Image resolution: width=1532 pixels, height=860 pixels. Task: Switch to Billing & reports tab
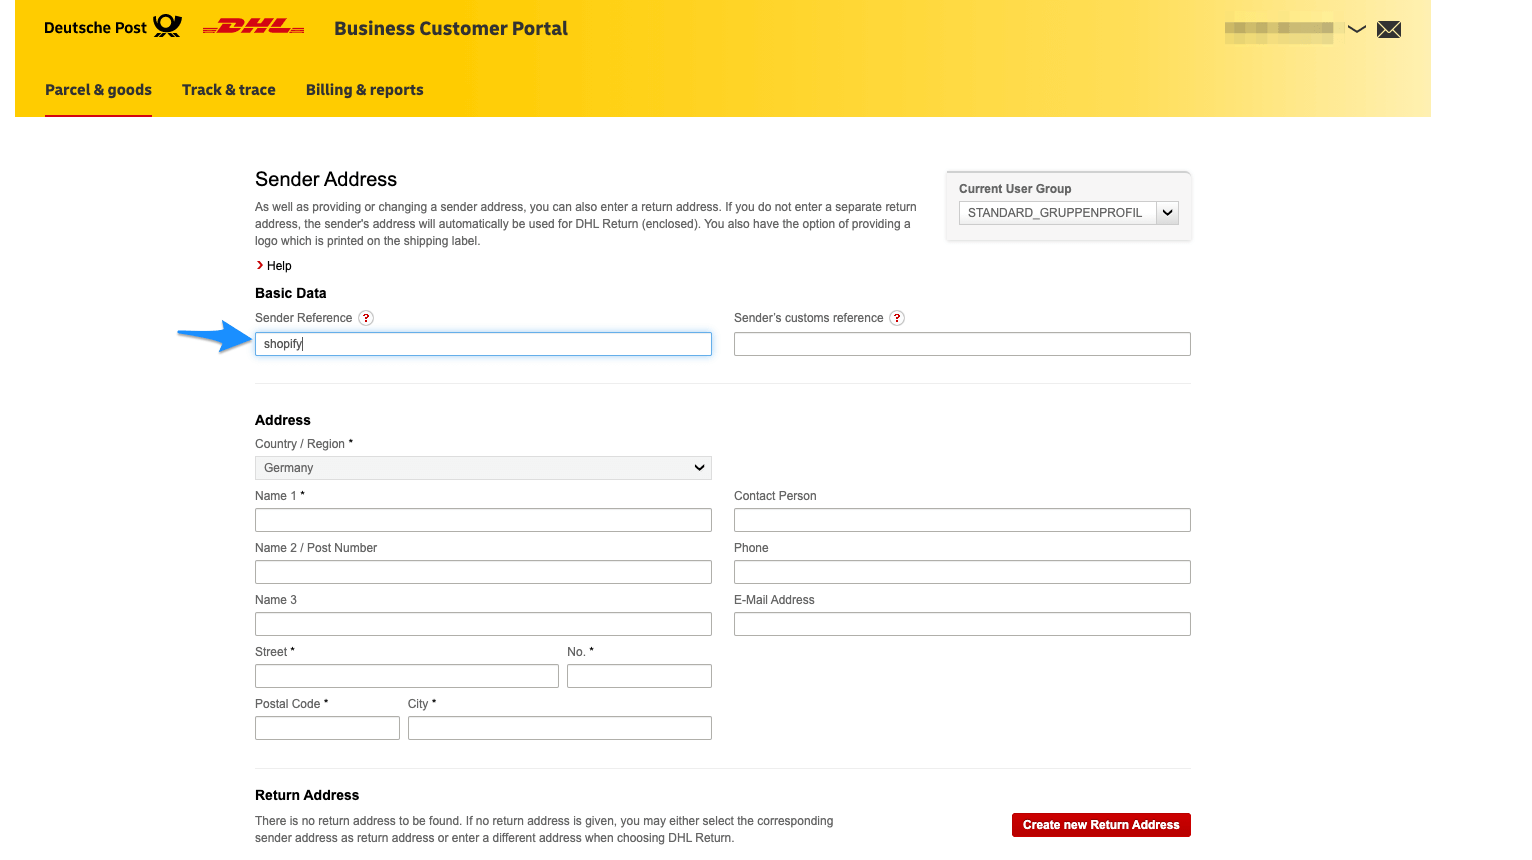365,90
